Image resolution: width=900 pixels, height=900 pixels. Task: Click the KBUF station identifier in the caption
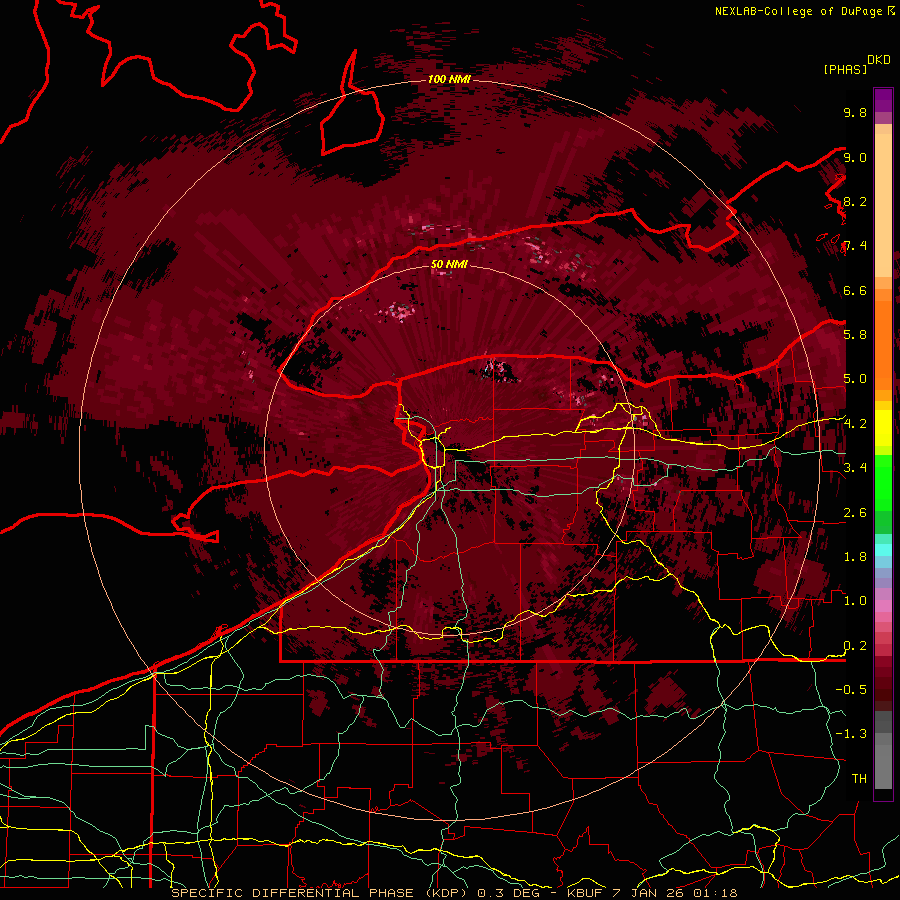(584, 893)
